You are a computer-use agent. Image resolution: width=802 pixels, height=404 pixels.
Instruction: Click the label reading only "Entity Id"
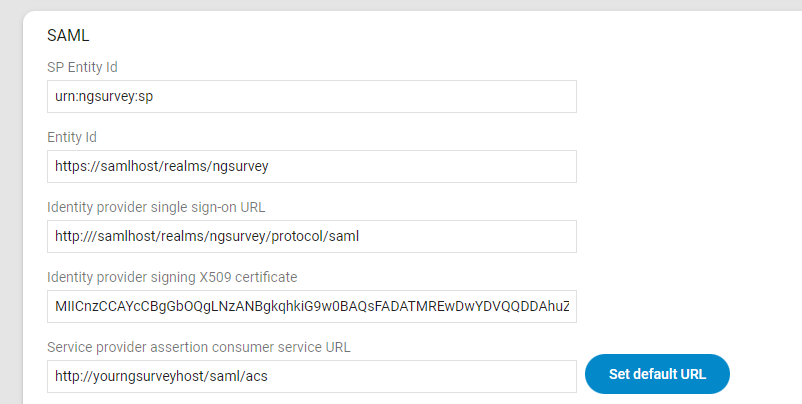(71, 137)
